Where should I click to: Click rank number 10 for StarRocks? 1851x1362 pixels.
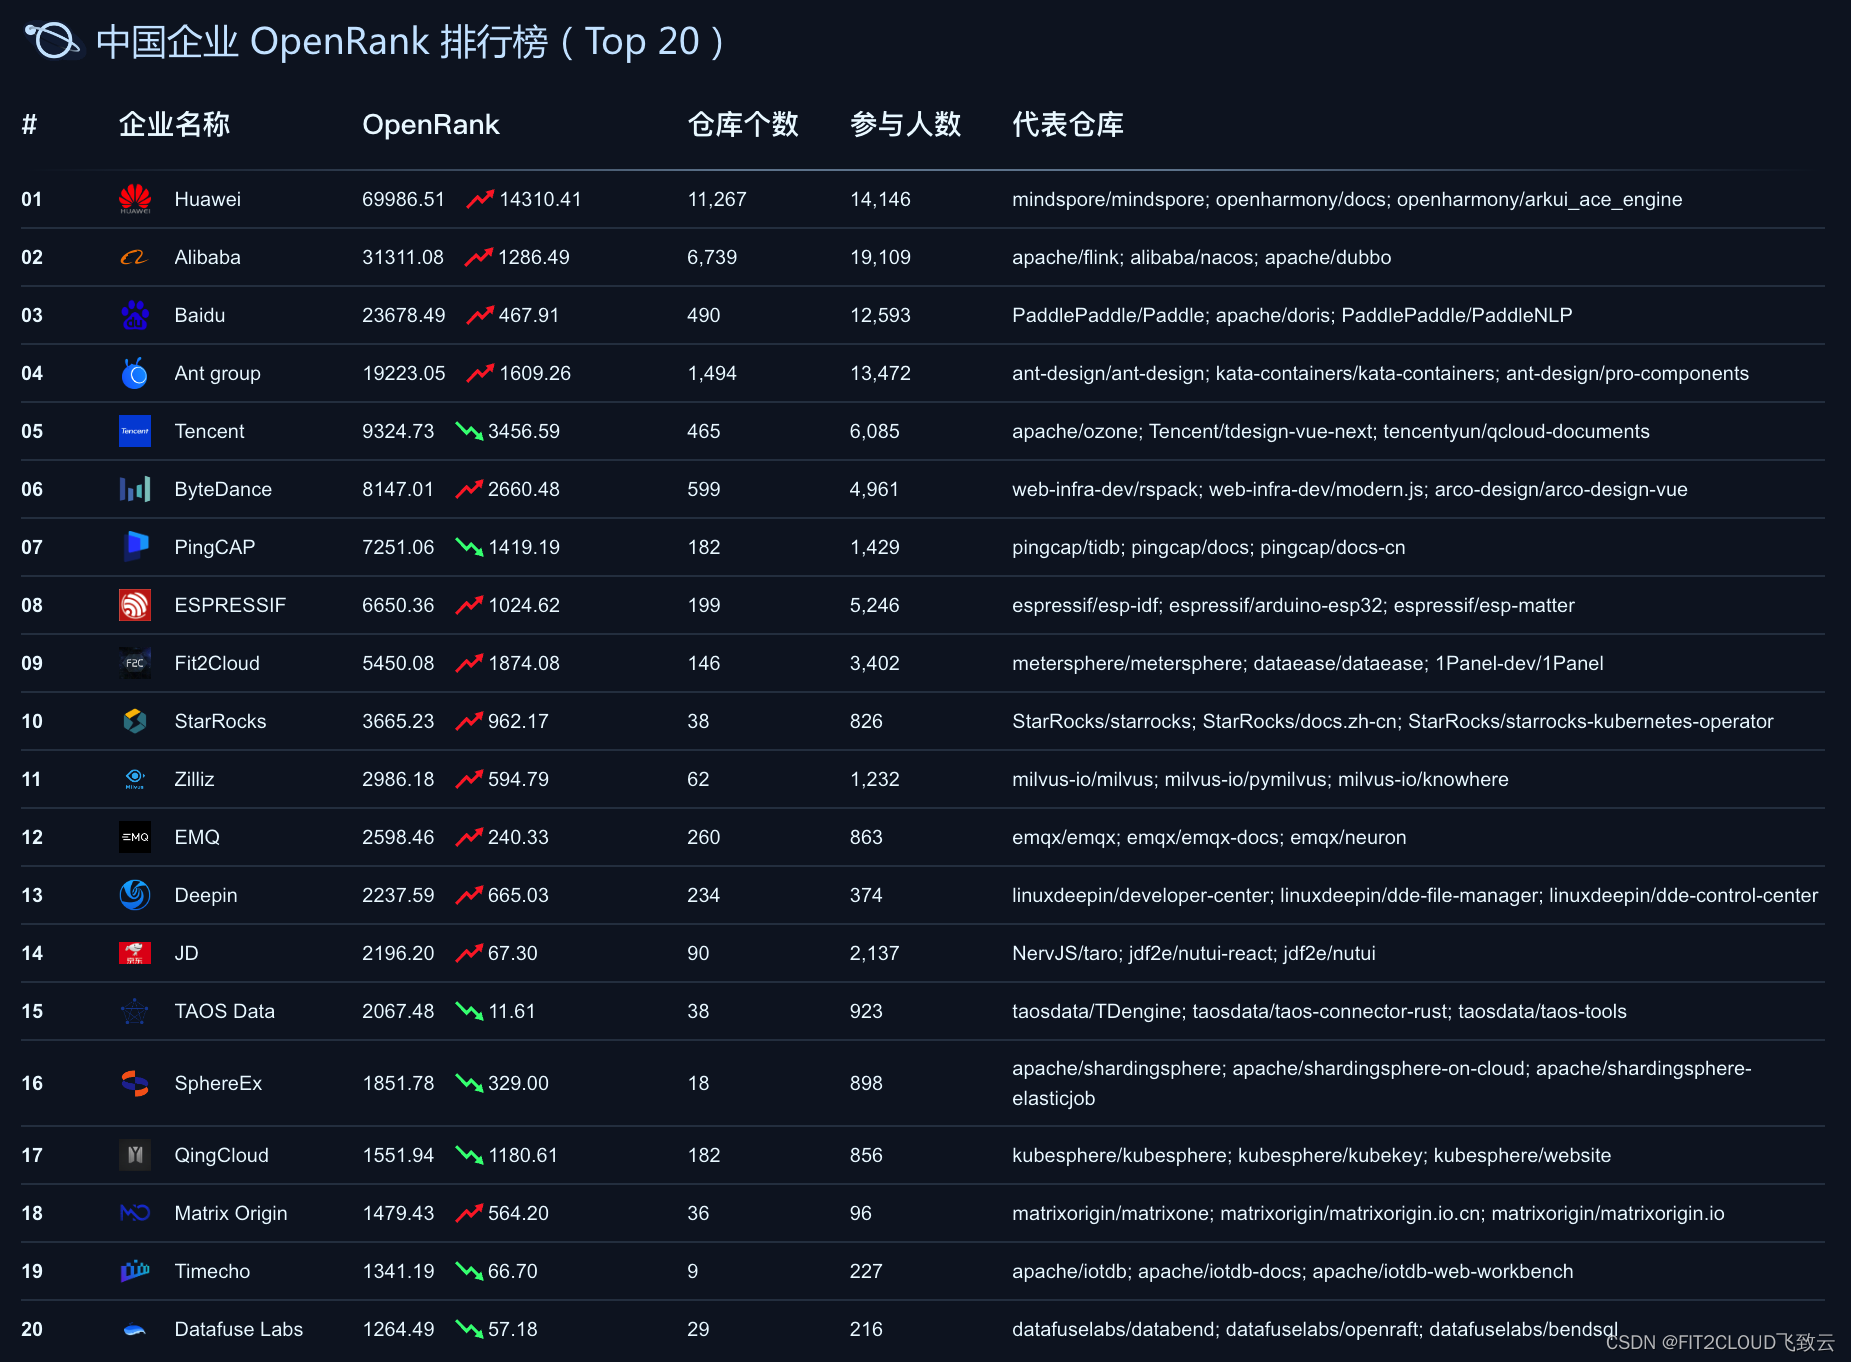(x=32, y=721)
